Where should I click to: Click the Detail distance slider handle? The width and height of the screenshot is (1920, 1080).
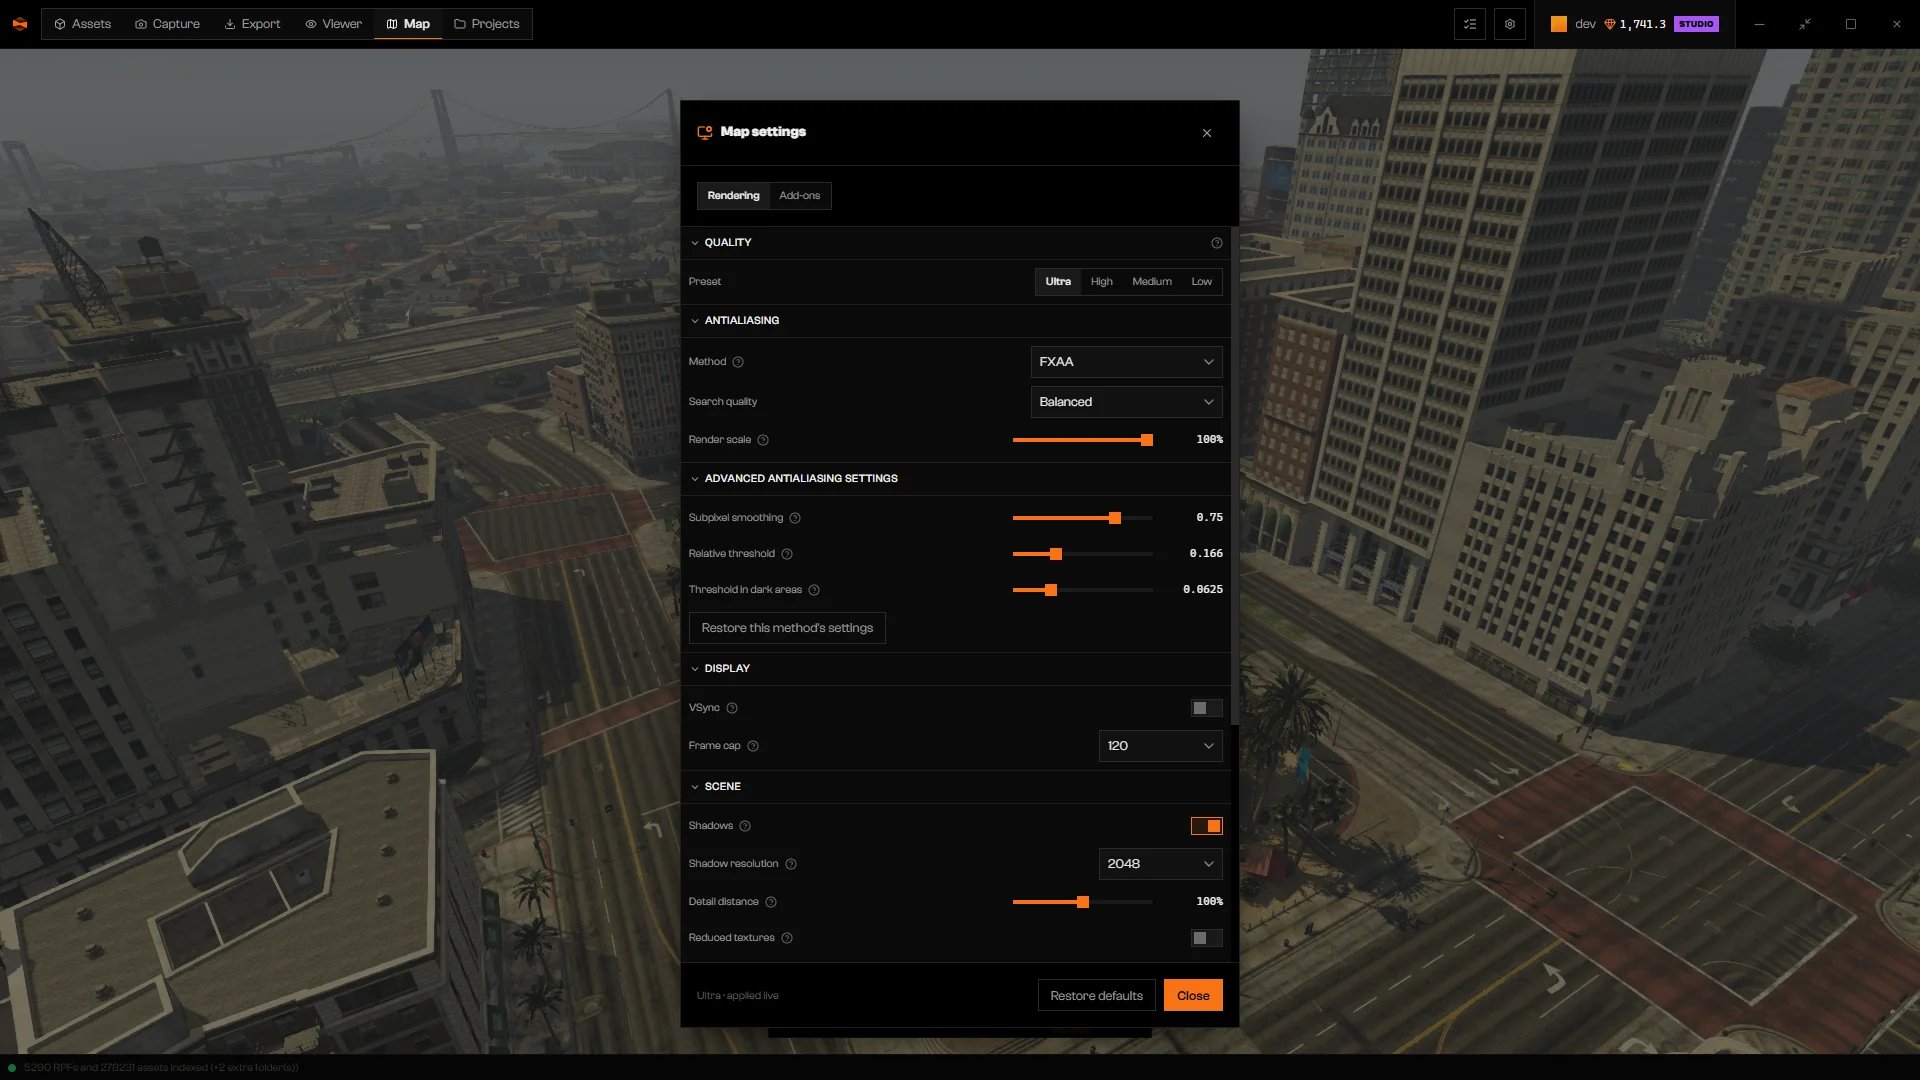tap(1083, 902)
